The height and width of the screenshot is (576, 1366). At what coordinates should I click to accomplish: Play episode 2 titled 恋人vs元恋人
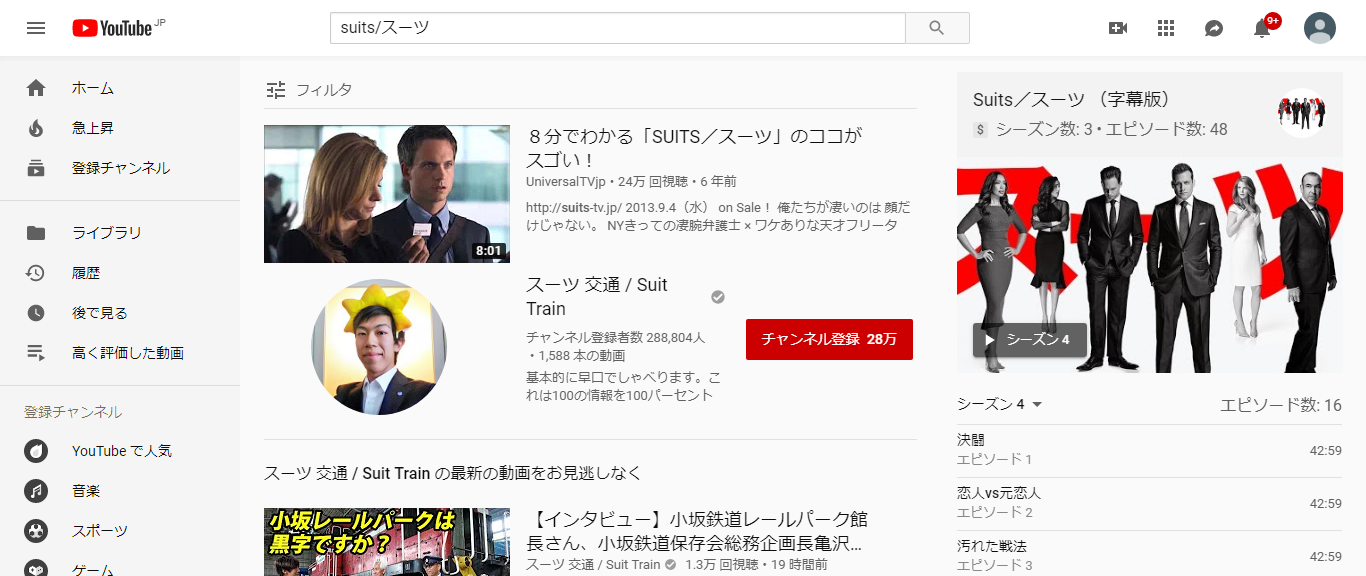1150,503
